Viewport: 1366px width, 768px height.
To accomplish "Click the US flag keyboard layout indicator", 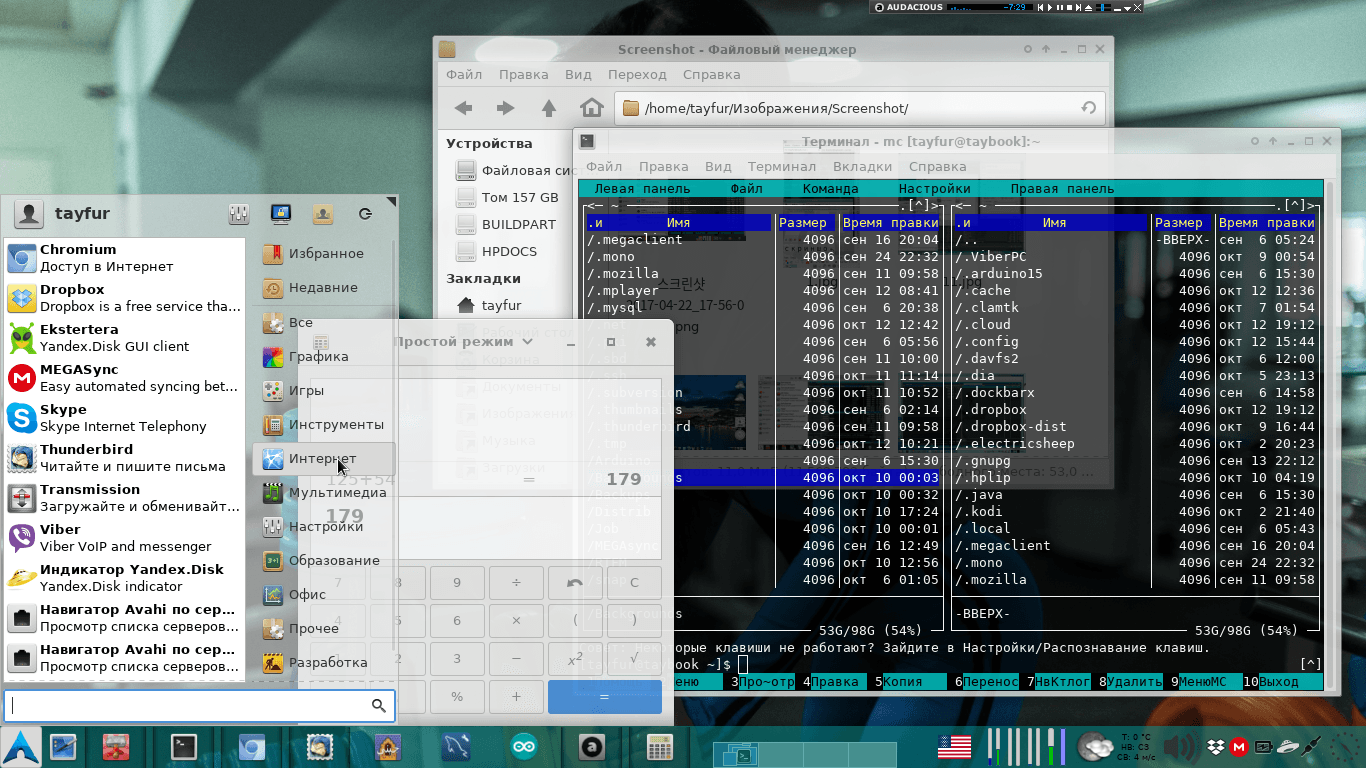I will pyautogui.click(x=954, y=747).
